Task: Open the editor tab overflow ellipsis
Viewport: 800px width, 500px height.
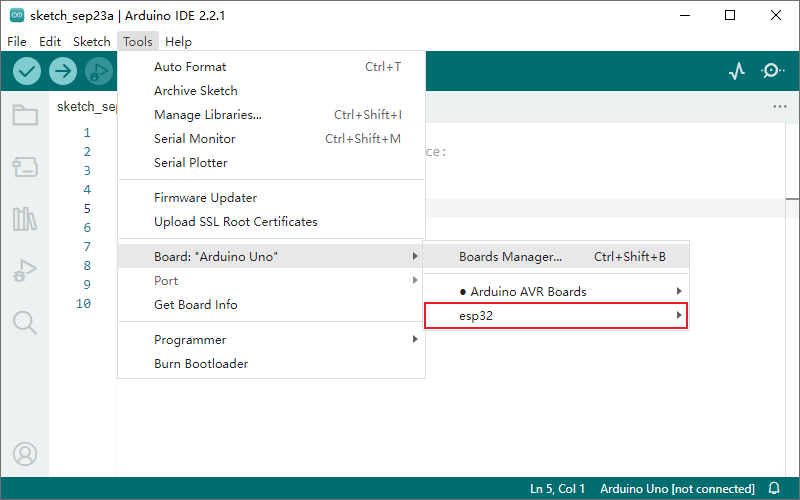Action: 780,106
